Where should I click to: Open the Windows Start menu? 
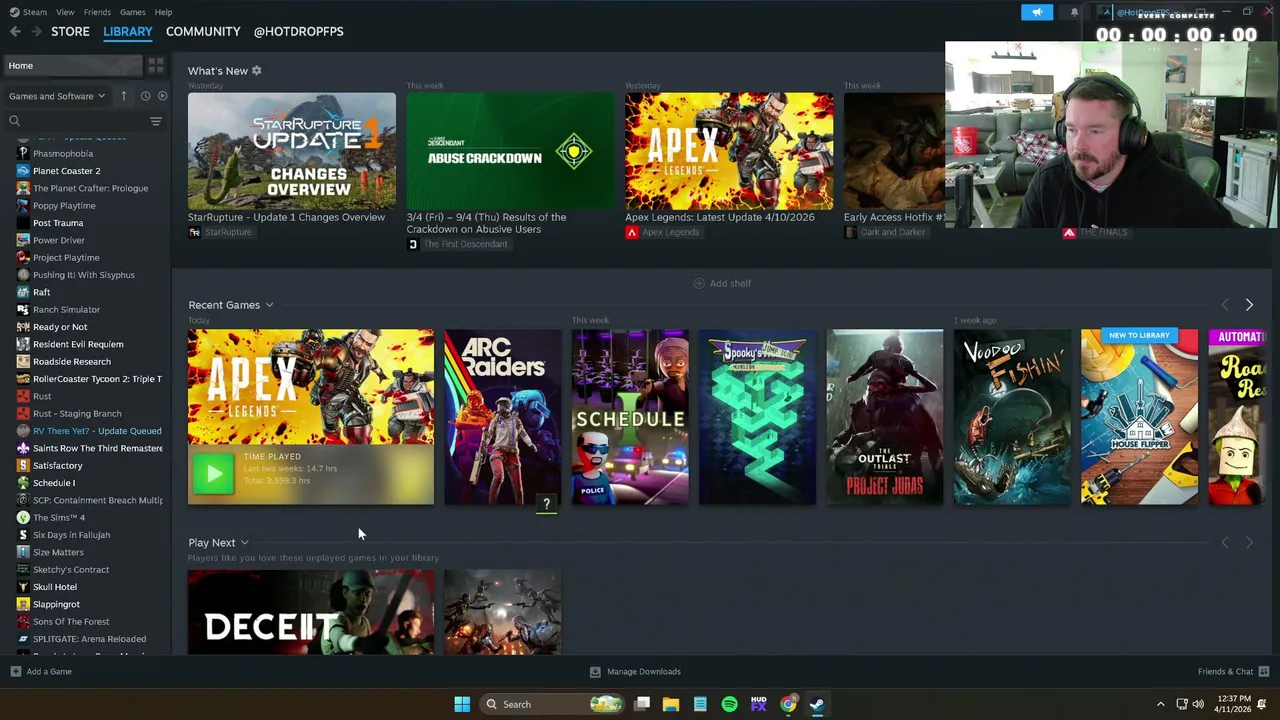[462, 704]
